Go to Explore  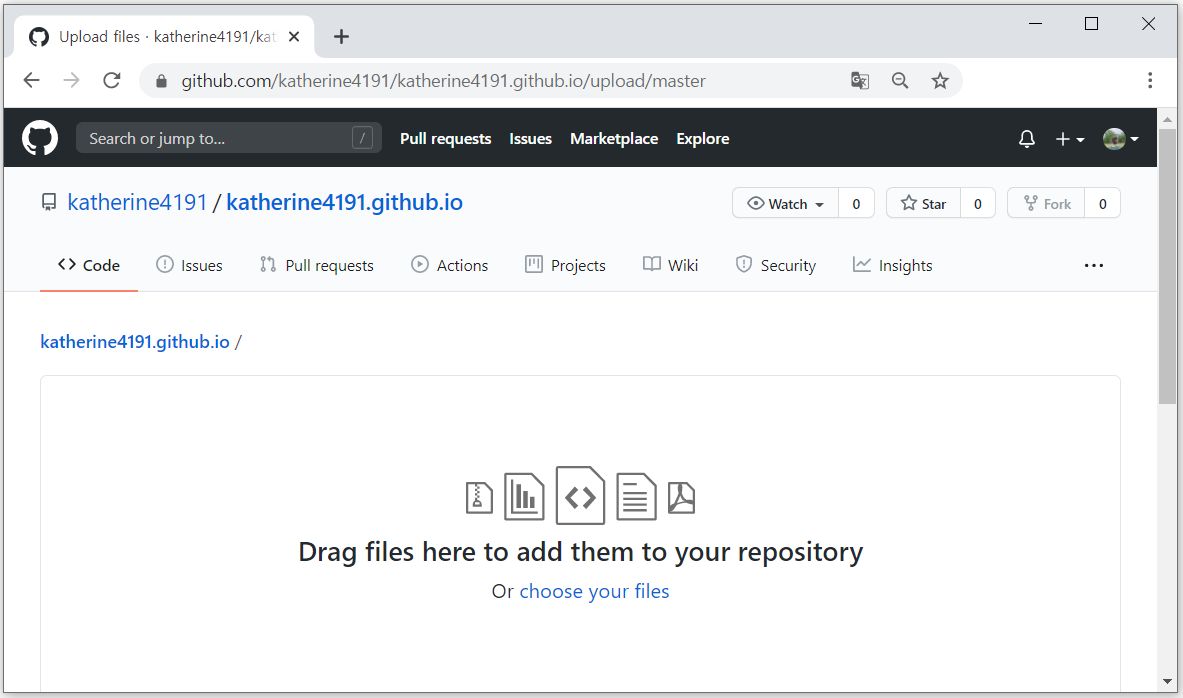(x=702, y=139)
